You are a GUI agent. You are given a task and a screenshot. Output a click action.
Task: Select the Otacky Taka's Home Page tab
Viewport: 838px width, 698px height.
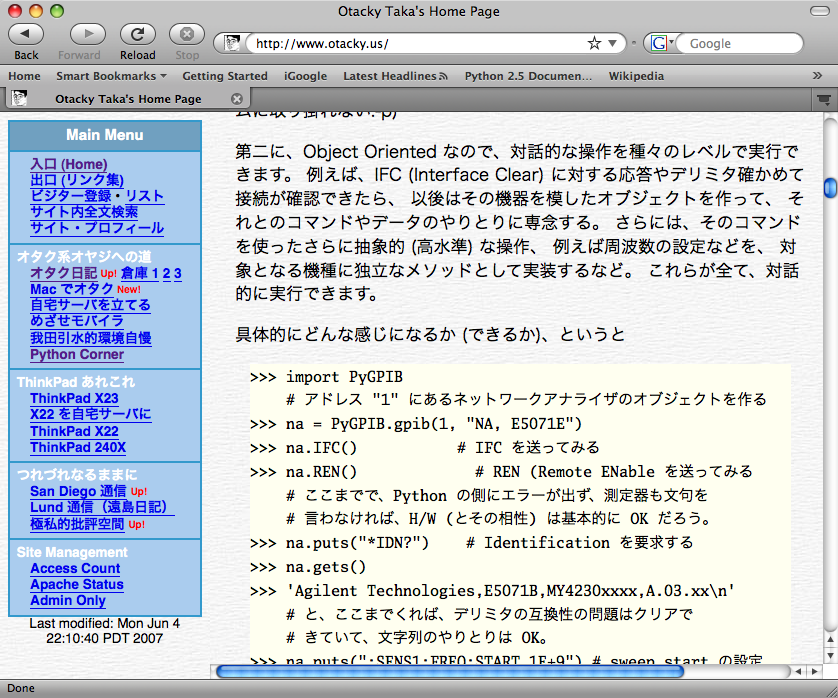(x=128, y=99)
